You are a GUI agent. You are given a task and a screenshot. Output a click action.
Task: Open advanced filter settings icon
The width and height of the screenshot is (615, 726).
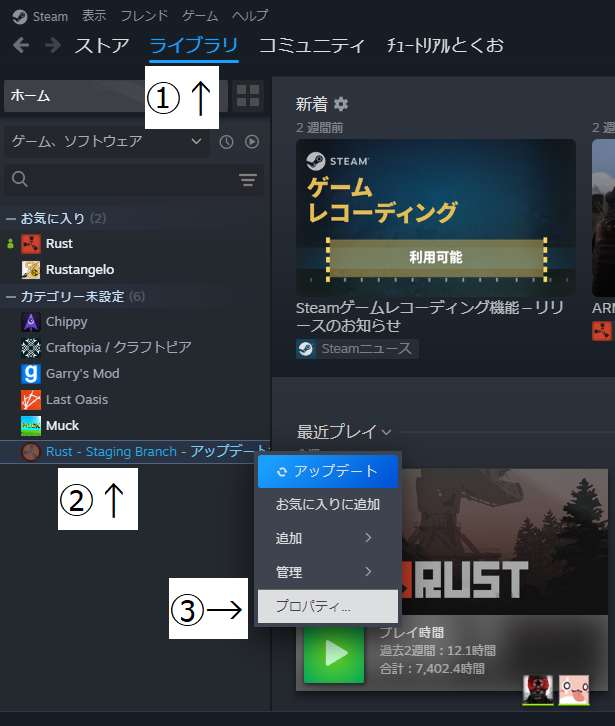coord(248,180)
